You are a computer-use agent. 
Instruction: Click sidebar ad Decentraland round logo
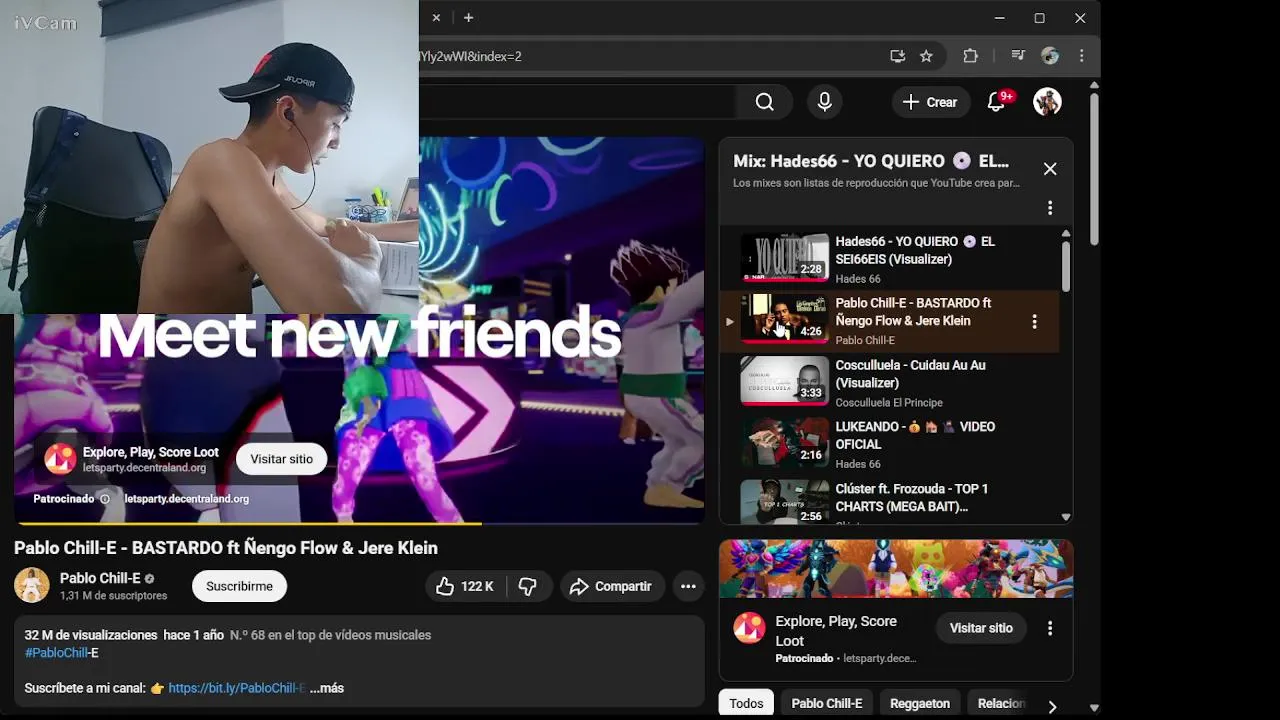[x=749, y=628]
